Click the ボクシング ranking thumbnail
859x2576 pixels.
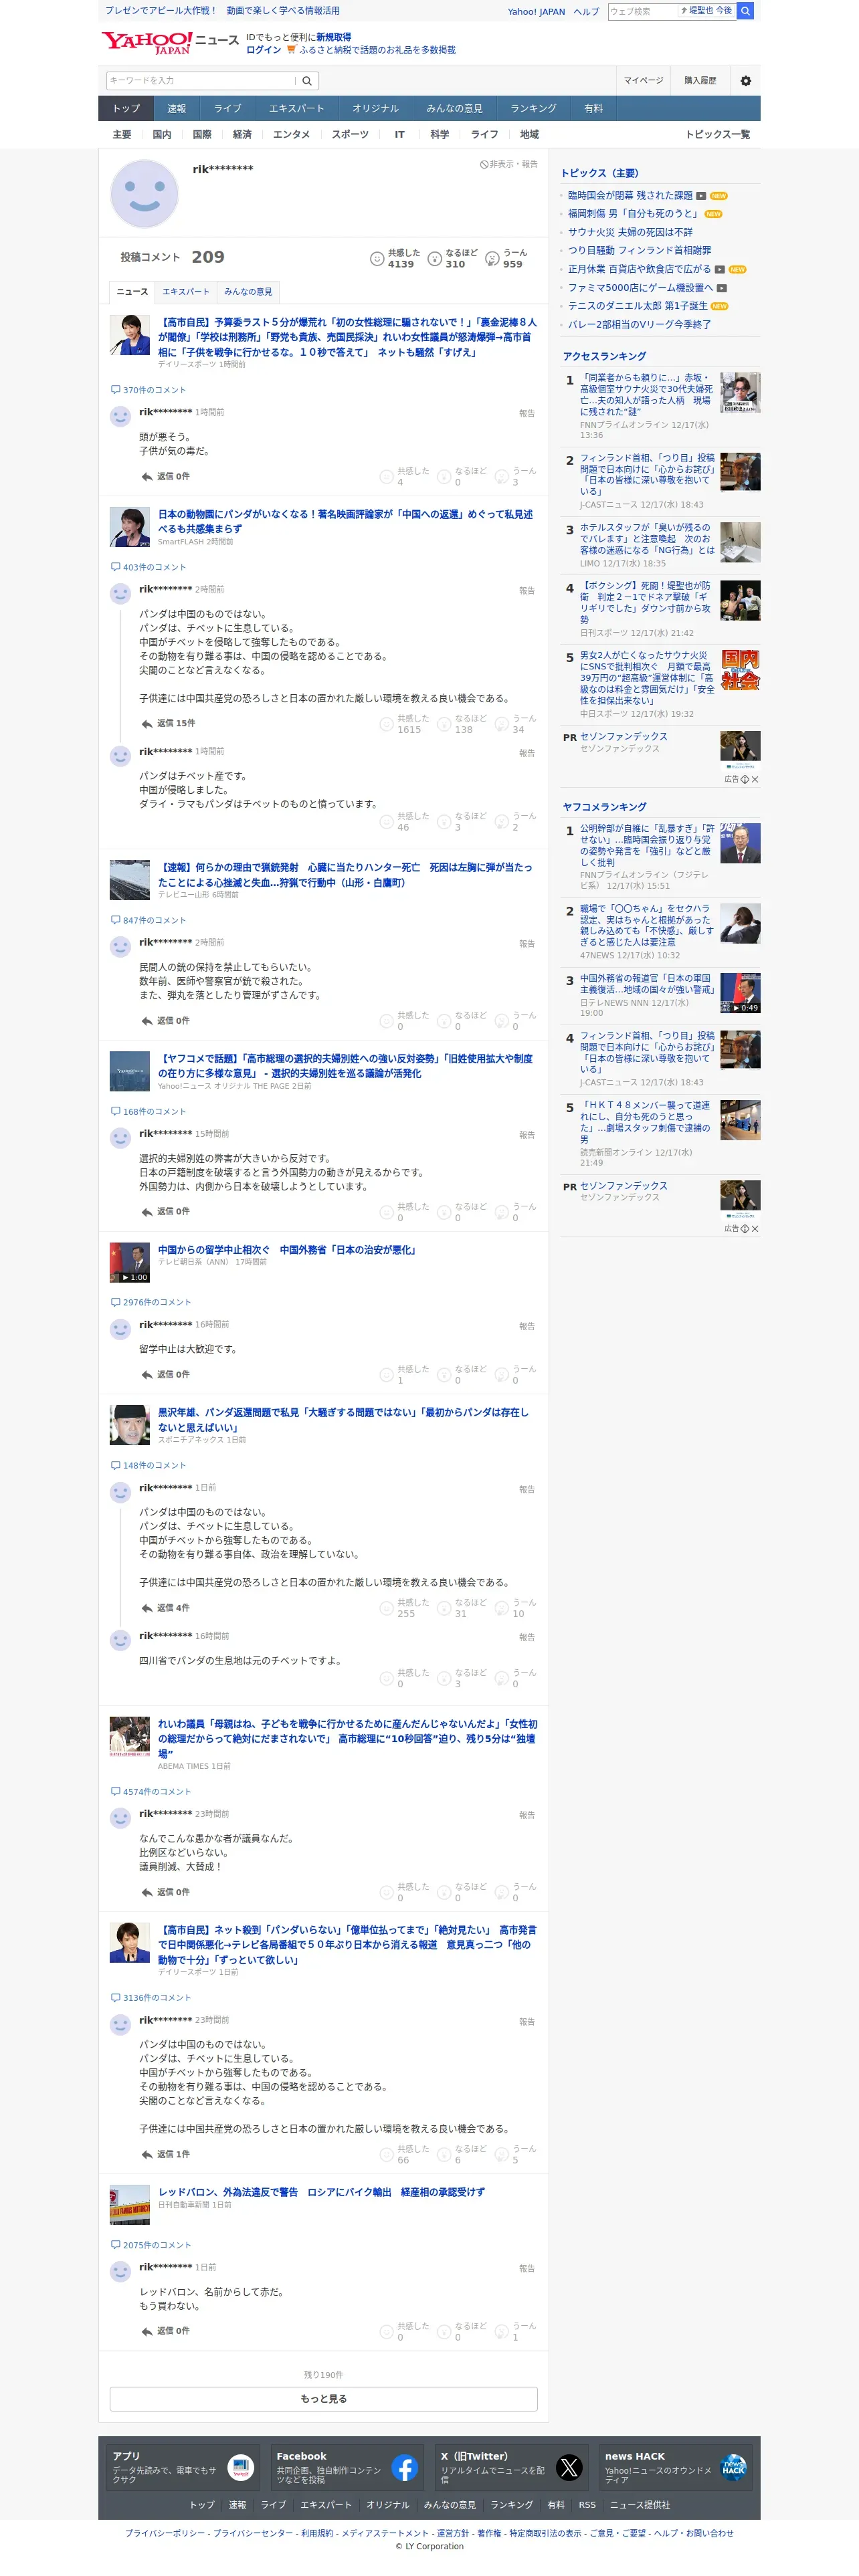pyautogui.click(x=740, y=601)
